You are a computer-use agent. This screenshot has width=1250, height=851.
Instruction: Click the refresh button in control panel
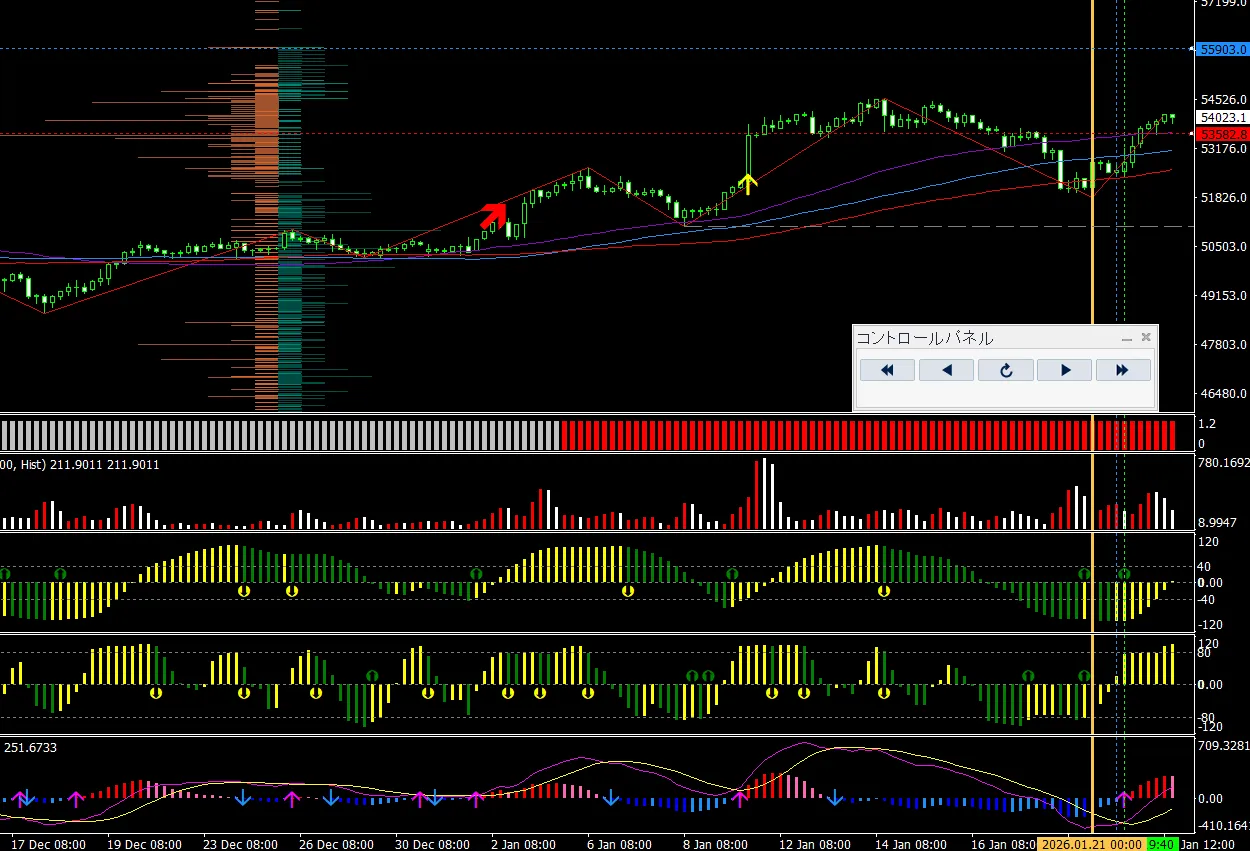click(1005, 370)
